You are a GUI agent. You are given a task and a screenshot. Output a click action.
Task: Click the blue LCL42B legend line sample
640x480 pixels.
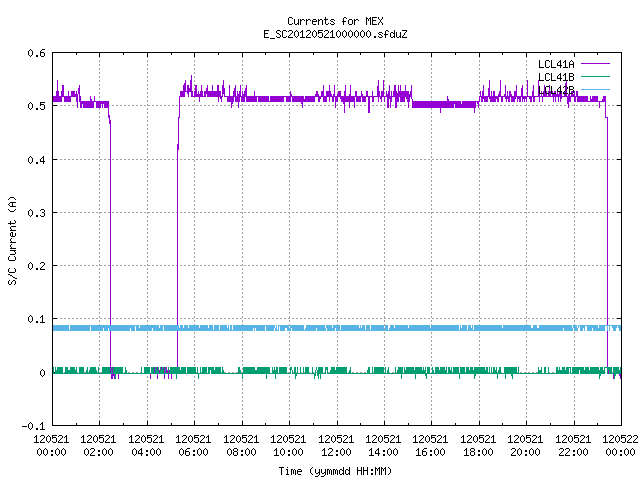(x=595, y=89)
